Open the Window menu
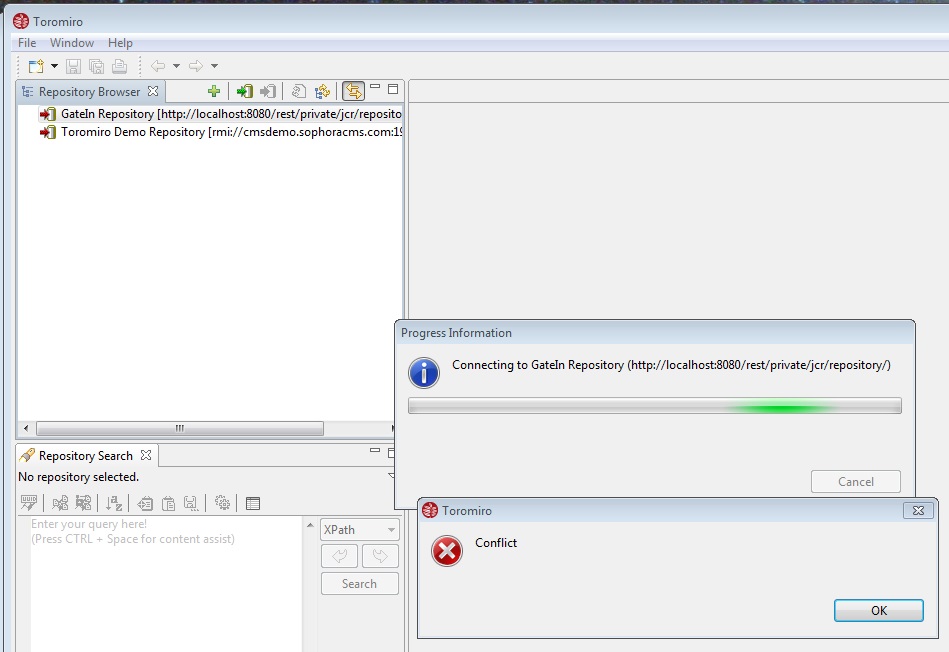The width and height of the screenshot is (949, 652). [72, 43]
